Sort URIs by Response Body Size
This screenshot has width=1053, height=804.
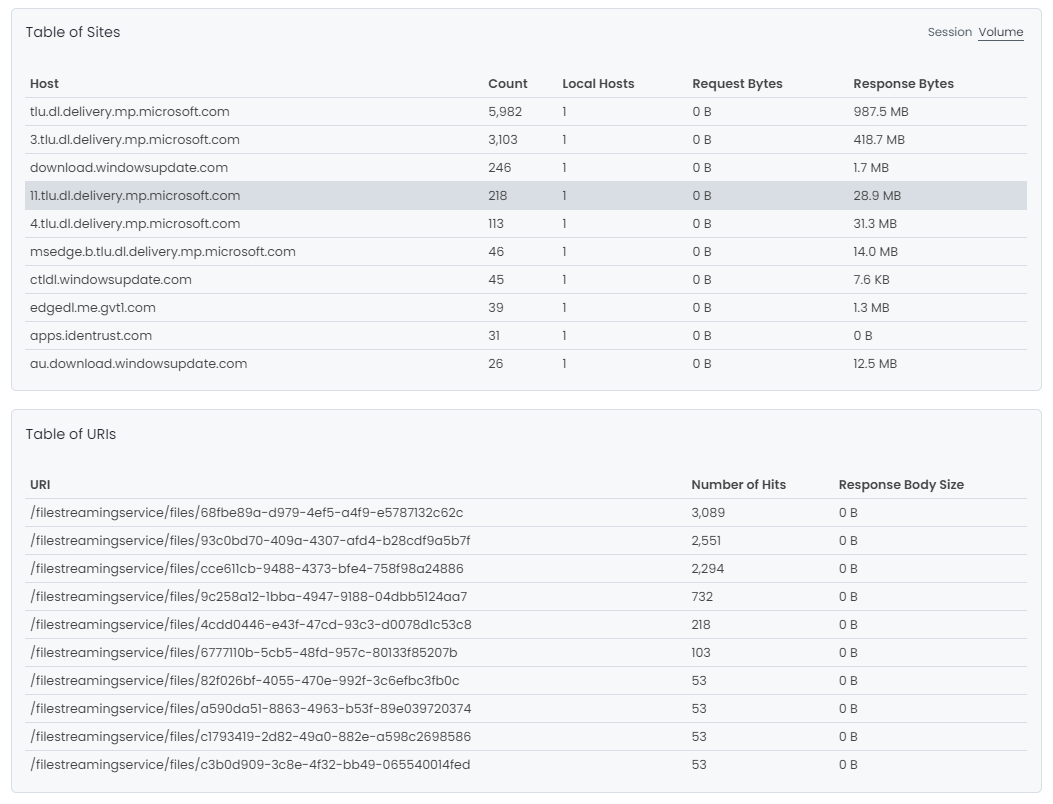[x=901, y=485]
